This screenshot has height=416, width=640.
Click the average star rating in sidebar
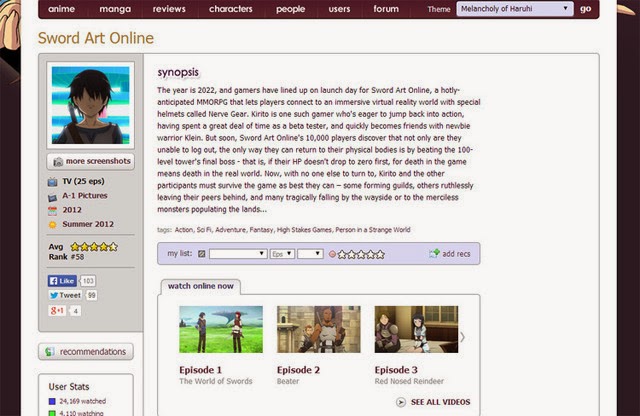pyautogui.click(x=94, y=247)
